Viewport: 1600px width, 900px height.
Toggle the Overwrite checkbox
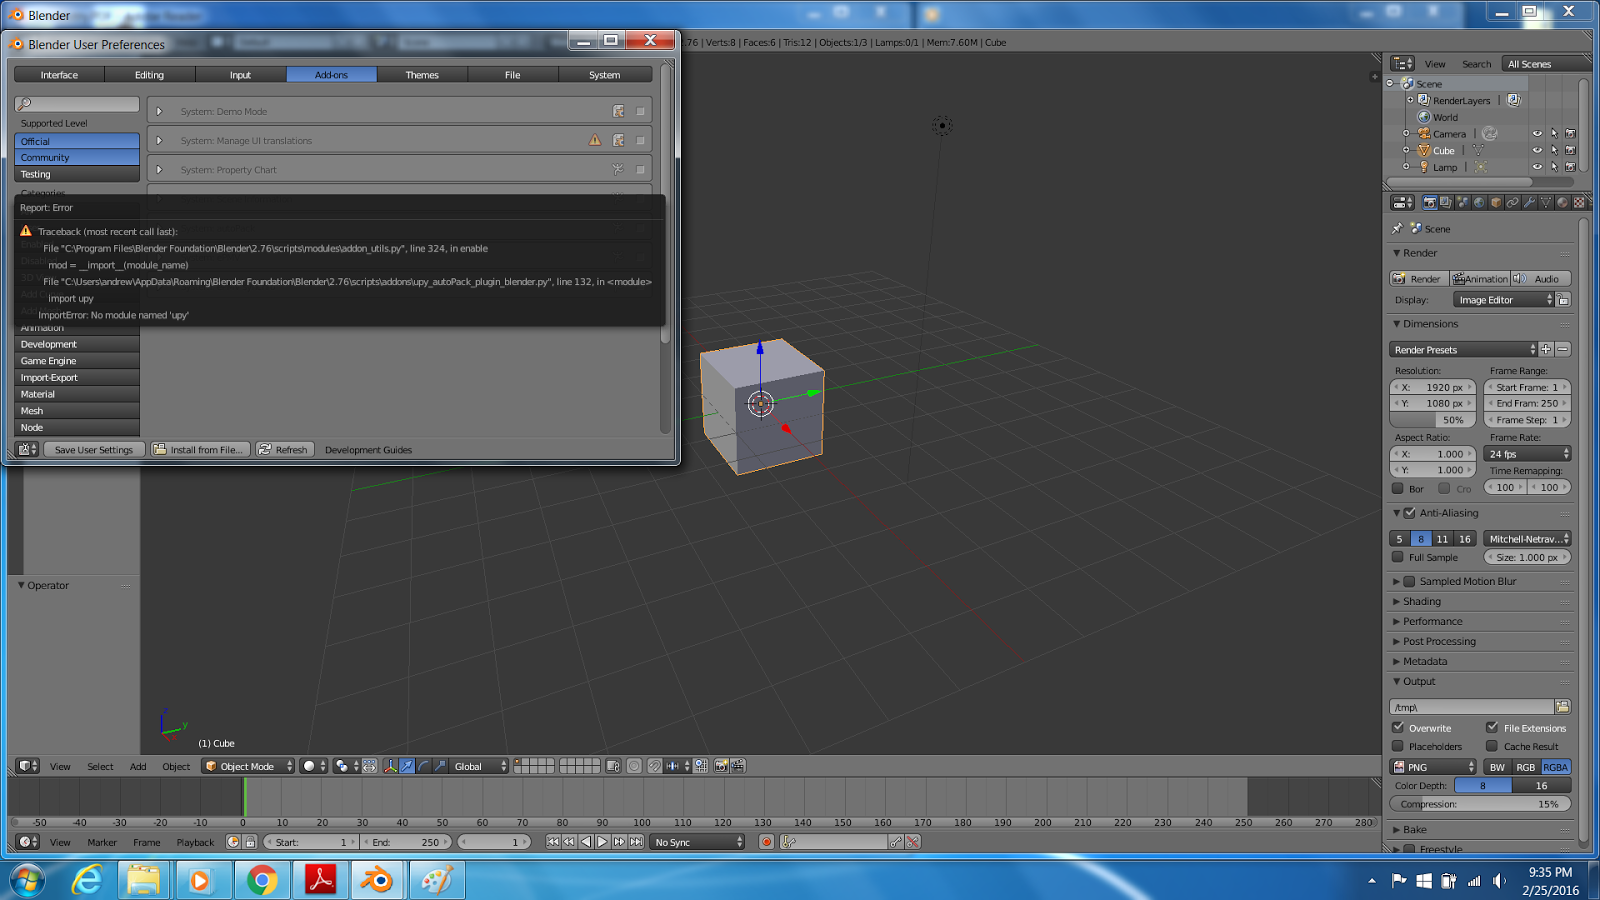pos(1398,728)
